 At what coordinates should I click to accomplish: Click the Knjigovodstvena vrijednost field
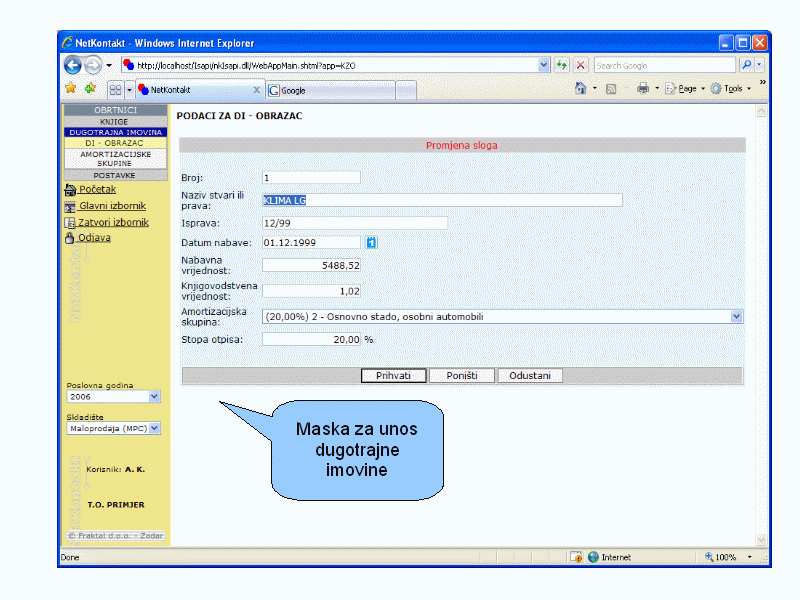point(311,291)
